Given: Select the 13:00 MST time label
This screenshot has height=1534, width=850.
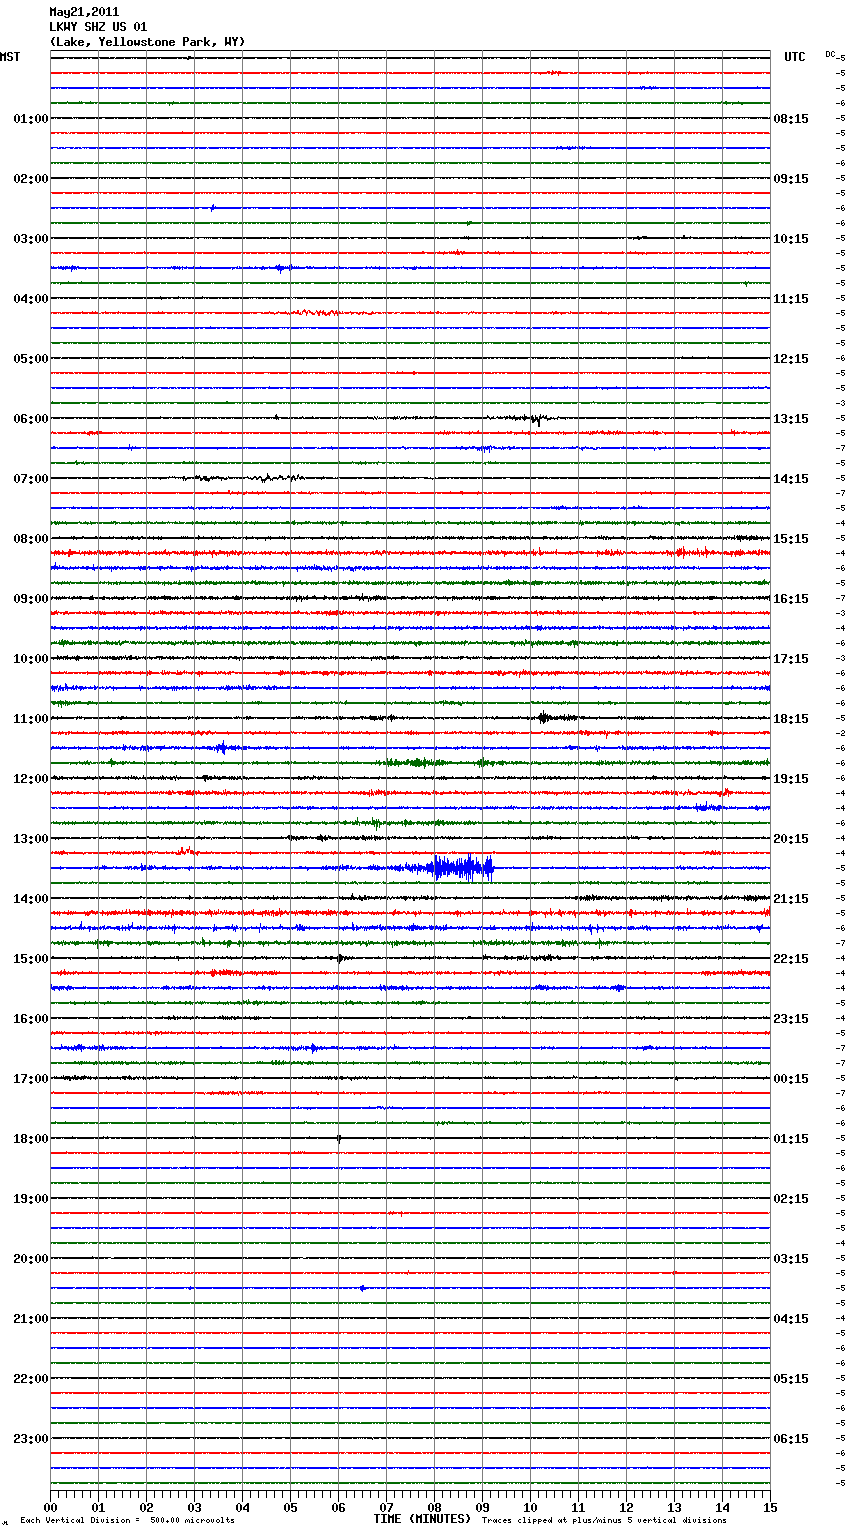Looking at the screenshot, I should click(x=30, y=839).
